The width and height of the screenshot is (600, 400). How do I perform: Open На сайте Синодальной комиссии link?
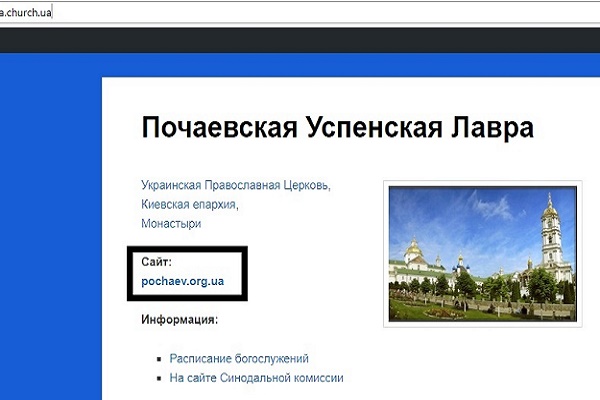(x=256, y=378)
